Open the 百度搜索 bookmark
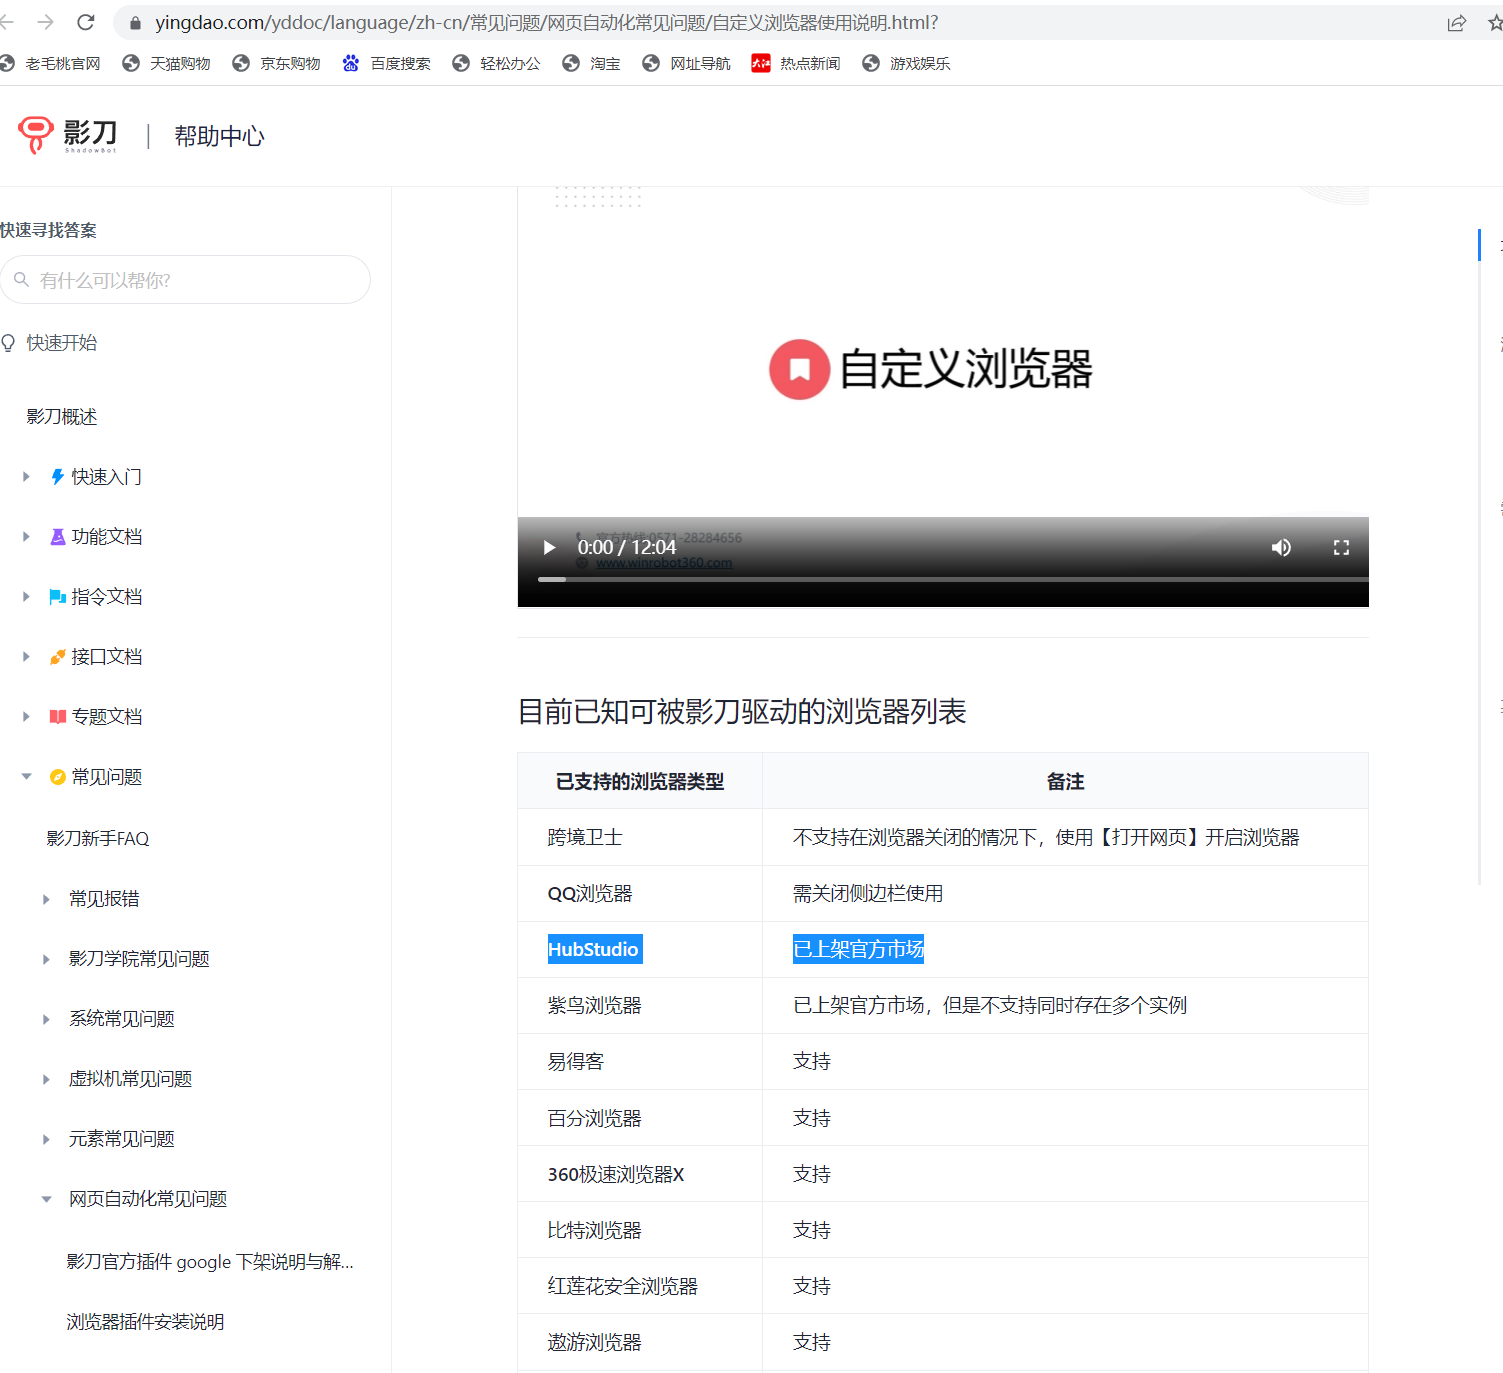The image size is (1503, 1373). pyautogui.click(x=386, y=63)
